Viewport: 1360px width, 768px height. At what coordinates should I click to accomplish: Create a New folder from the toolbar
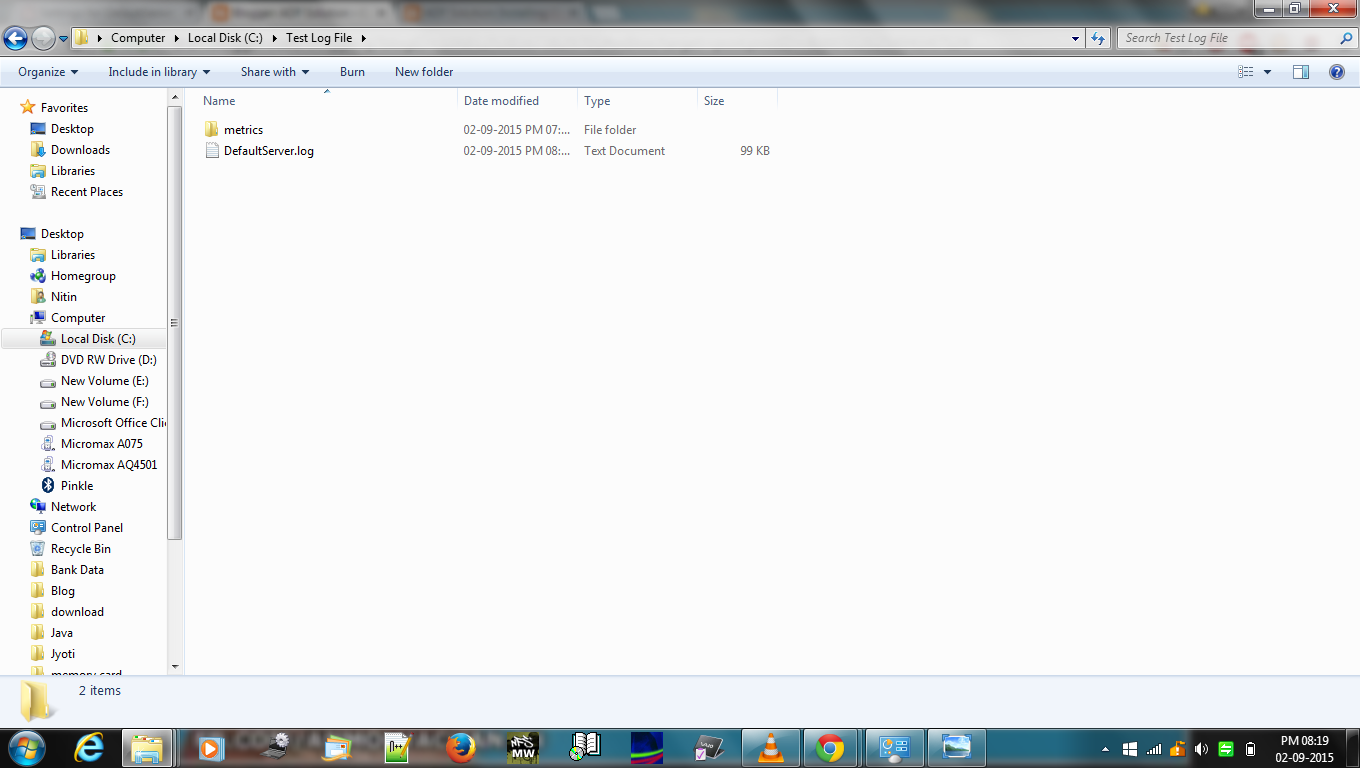click(424, 72)
